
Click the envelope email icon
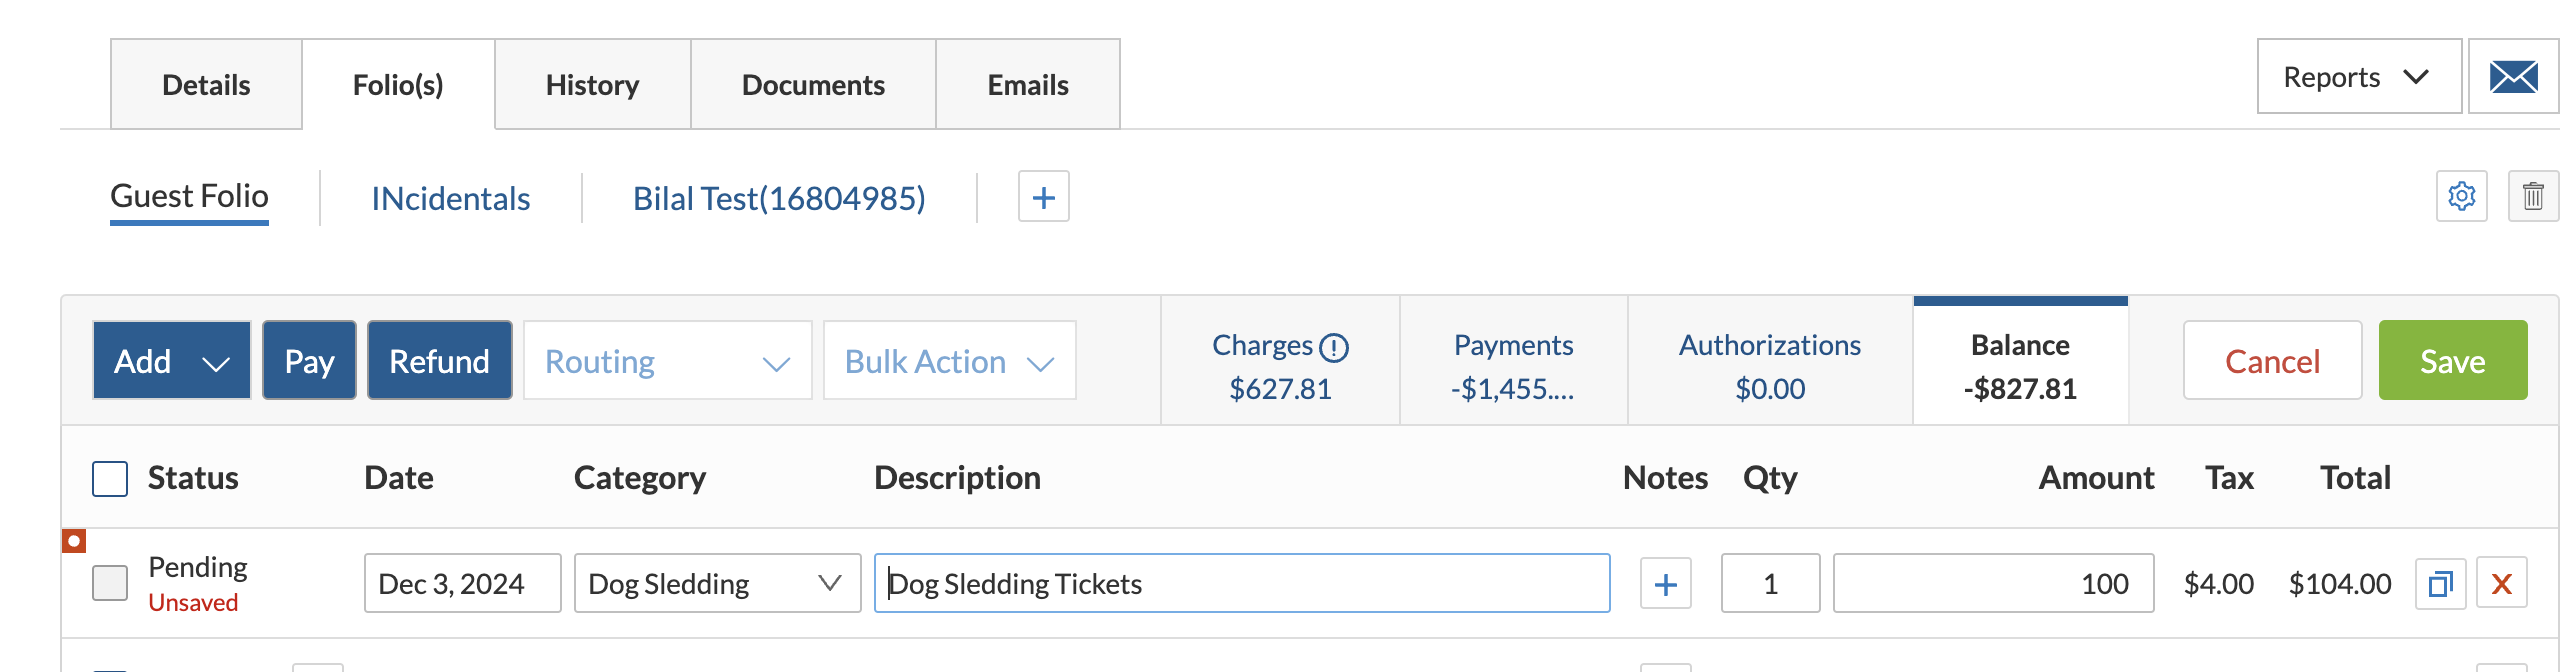point(2513,77)
